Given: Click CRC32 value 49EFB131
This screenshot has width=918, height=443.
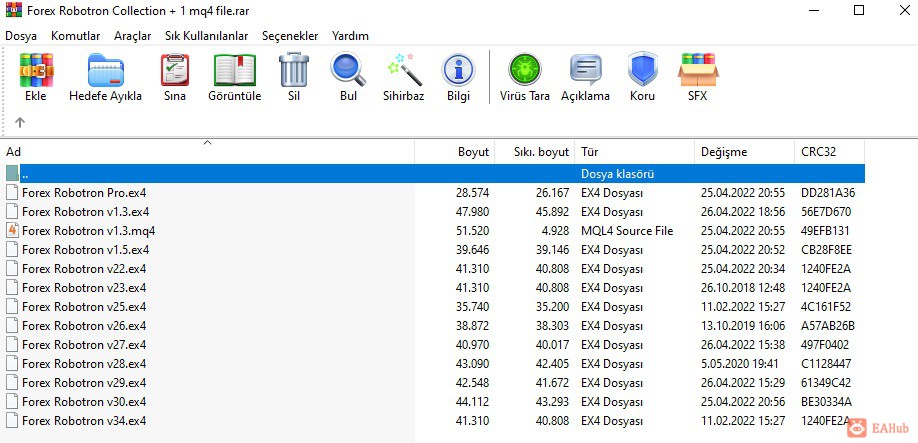Looking at the screenshot, I should [x=825, y=231].
